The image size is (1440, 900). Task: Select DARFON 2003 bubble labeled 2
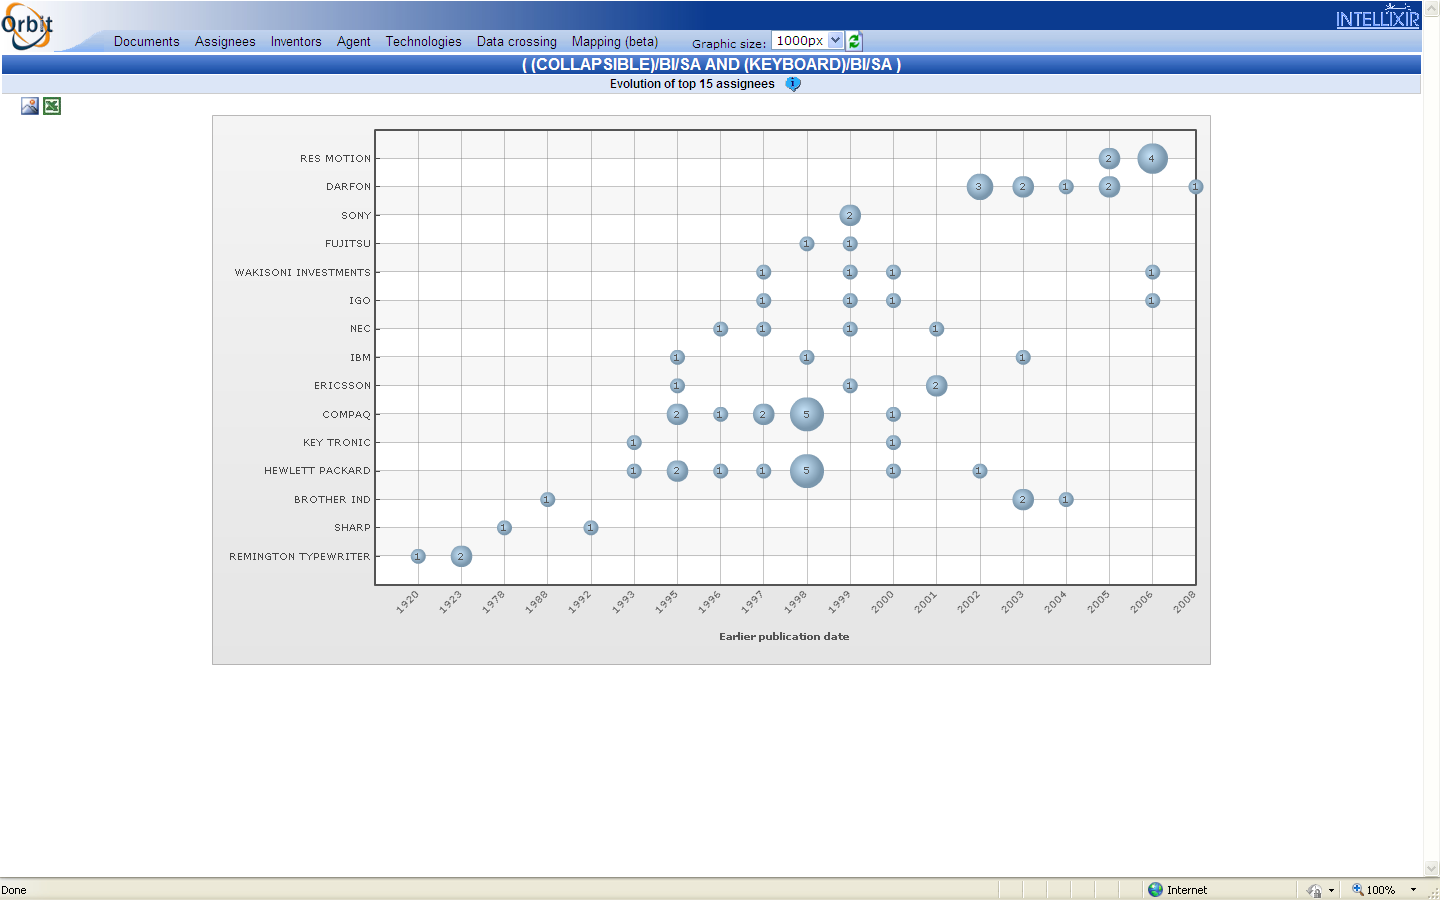click(x=1023, y=187)
